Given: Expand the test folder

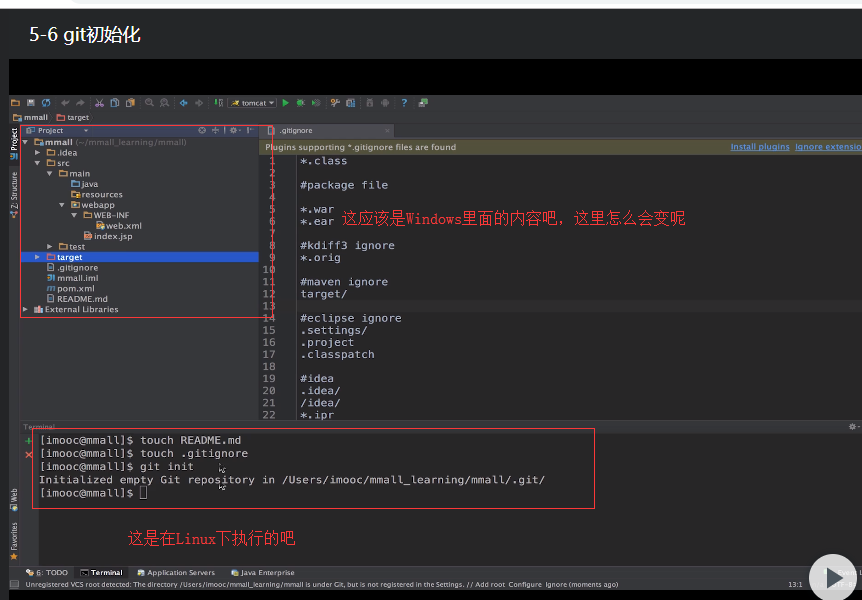Looking at the screenshot, I should [x=49, y=247].
